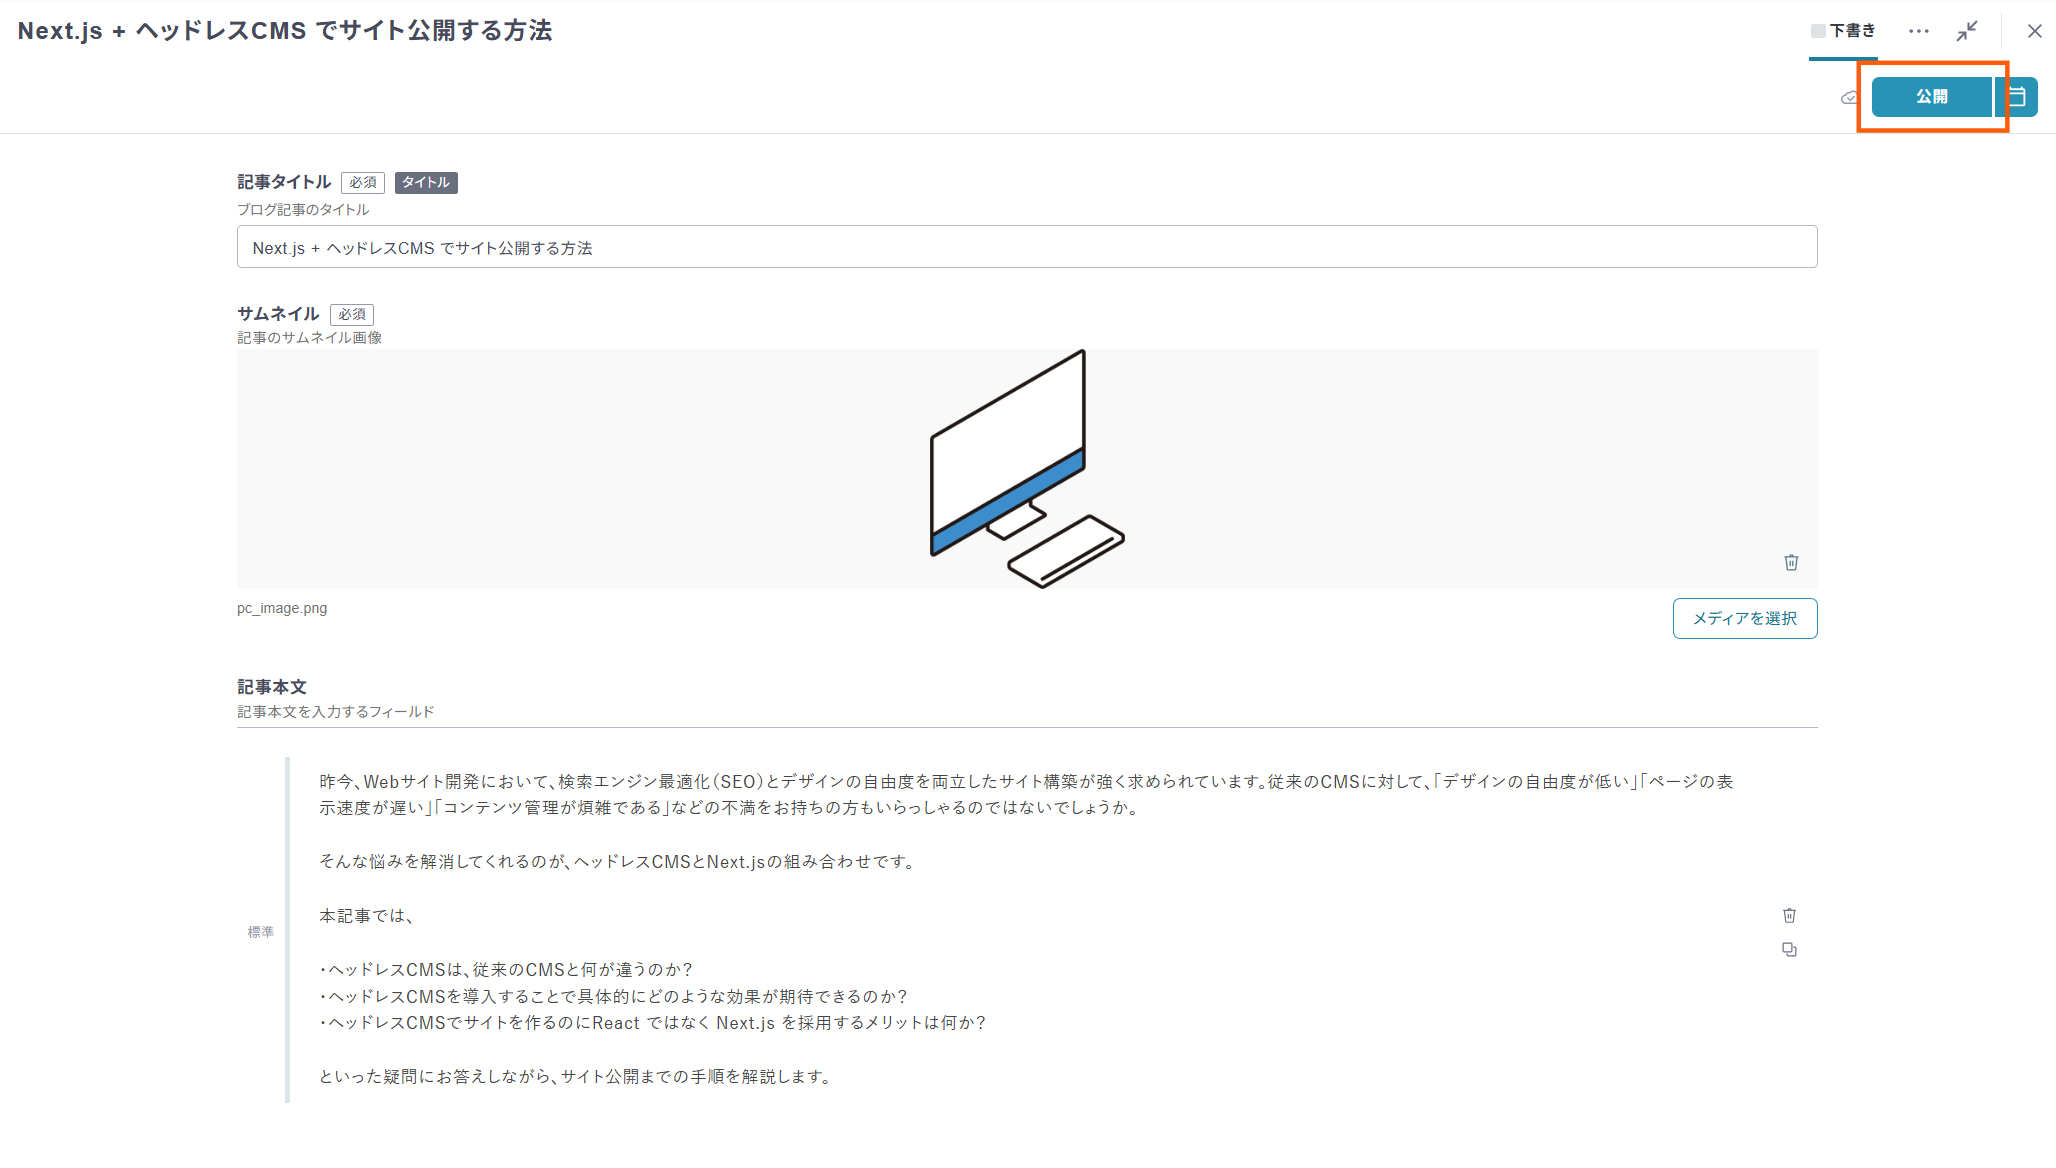Click the line beginning 本記事では
Image resolution: width=2056 pixels, height=1168 pixels.
click(366, 915)
